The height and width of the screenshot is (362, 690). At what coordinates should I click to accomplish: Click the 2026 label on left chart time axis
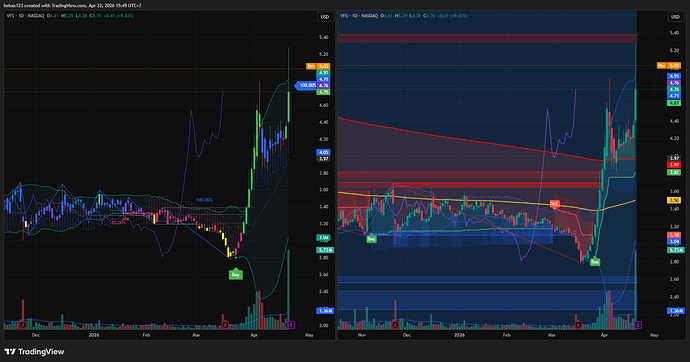94,335
